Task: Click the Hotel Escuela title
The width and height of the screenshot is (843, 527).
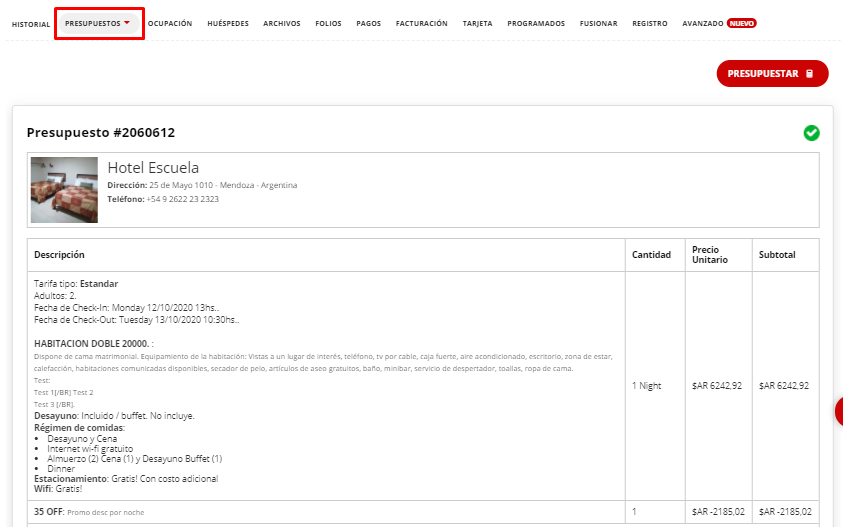Action: pos(153,168)
